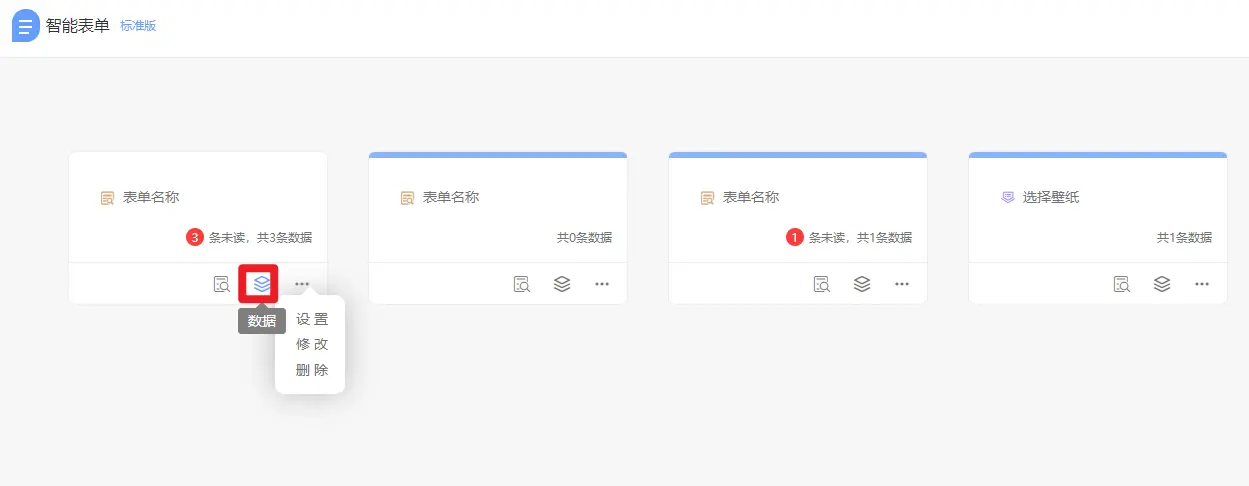Click the preview icon on the 选择壁纸 card
Screen dimensions: 1249x486
[x=1122, y=284]
